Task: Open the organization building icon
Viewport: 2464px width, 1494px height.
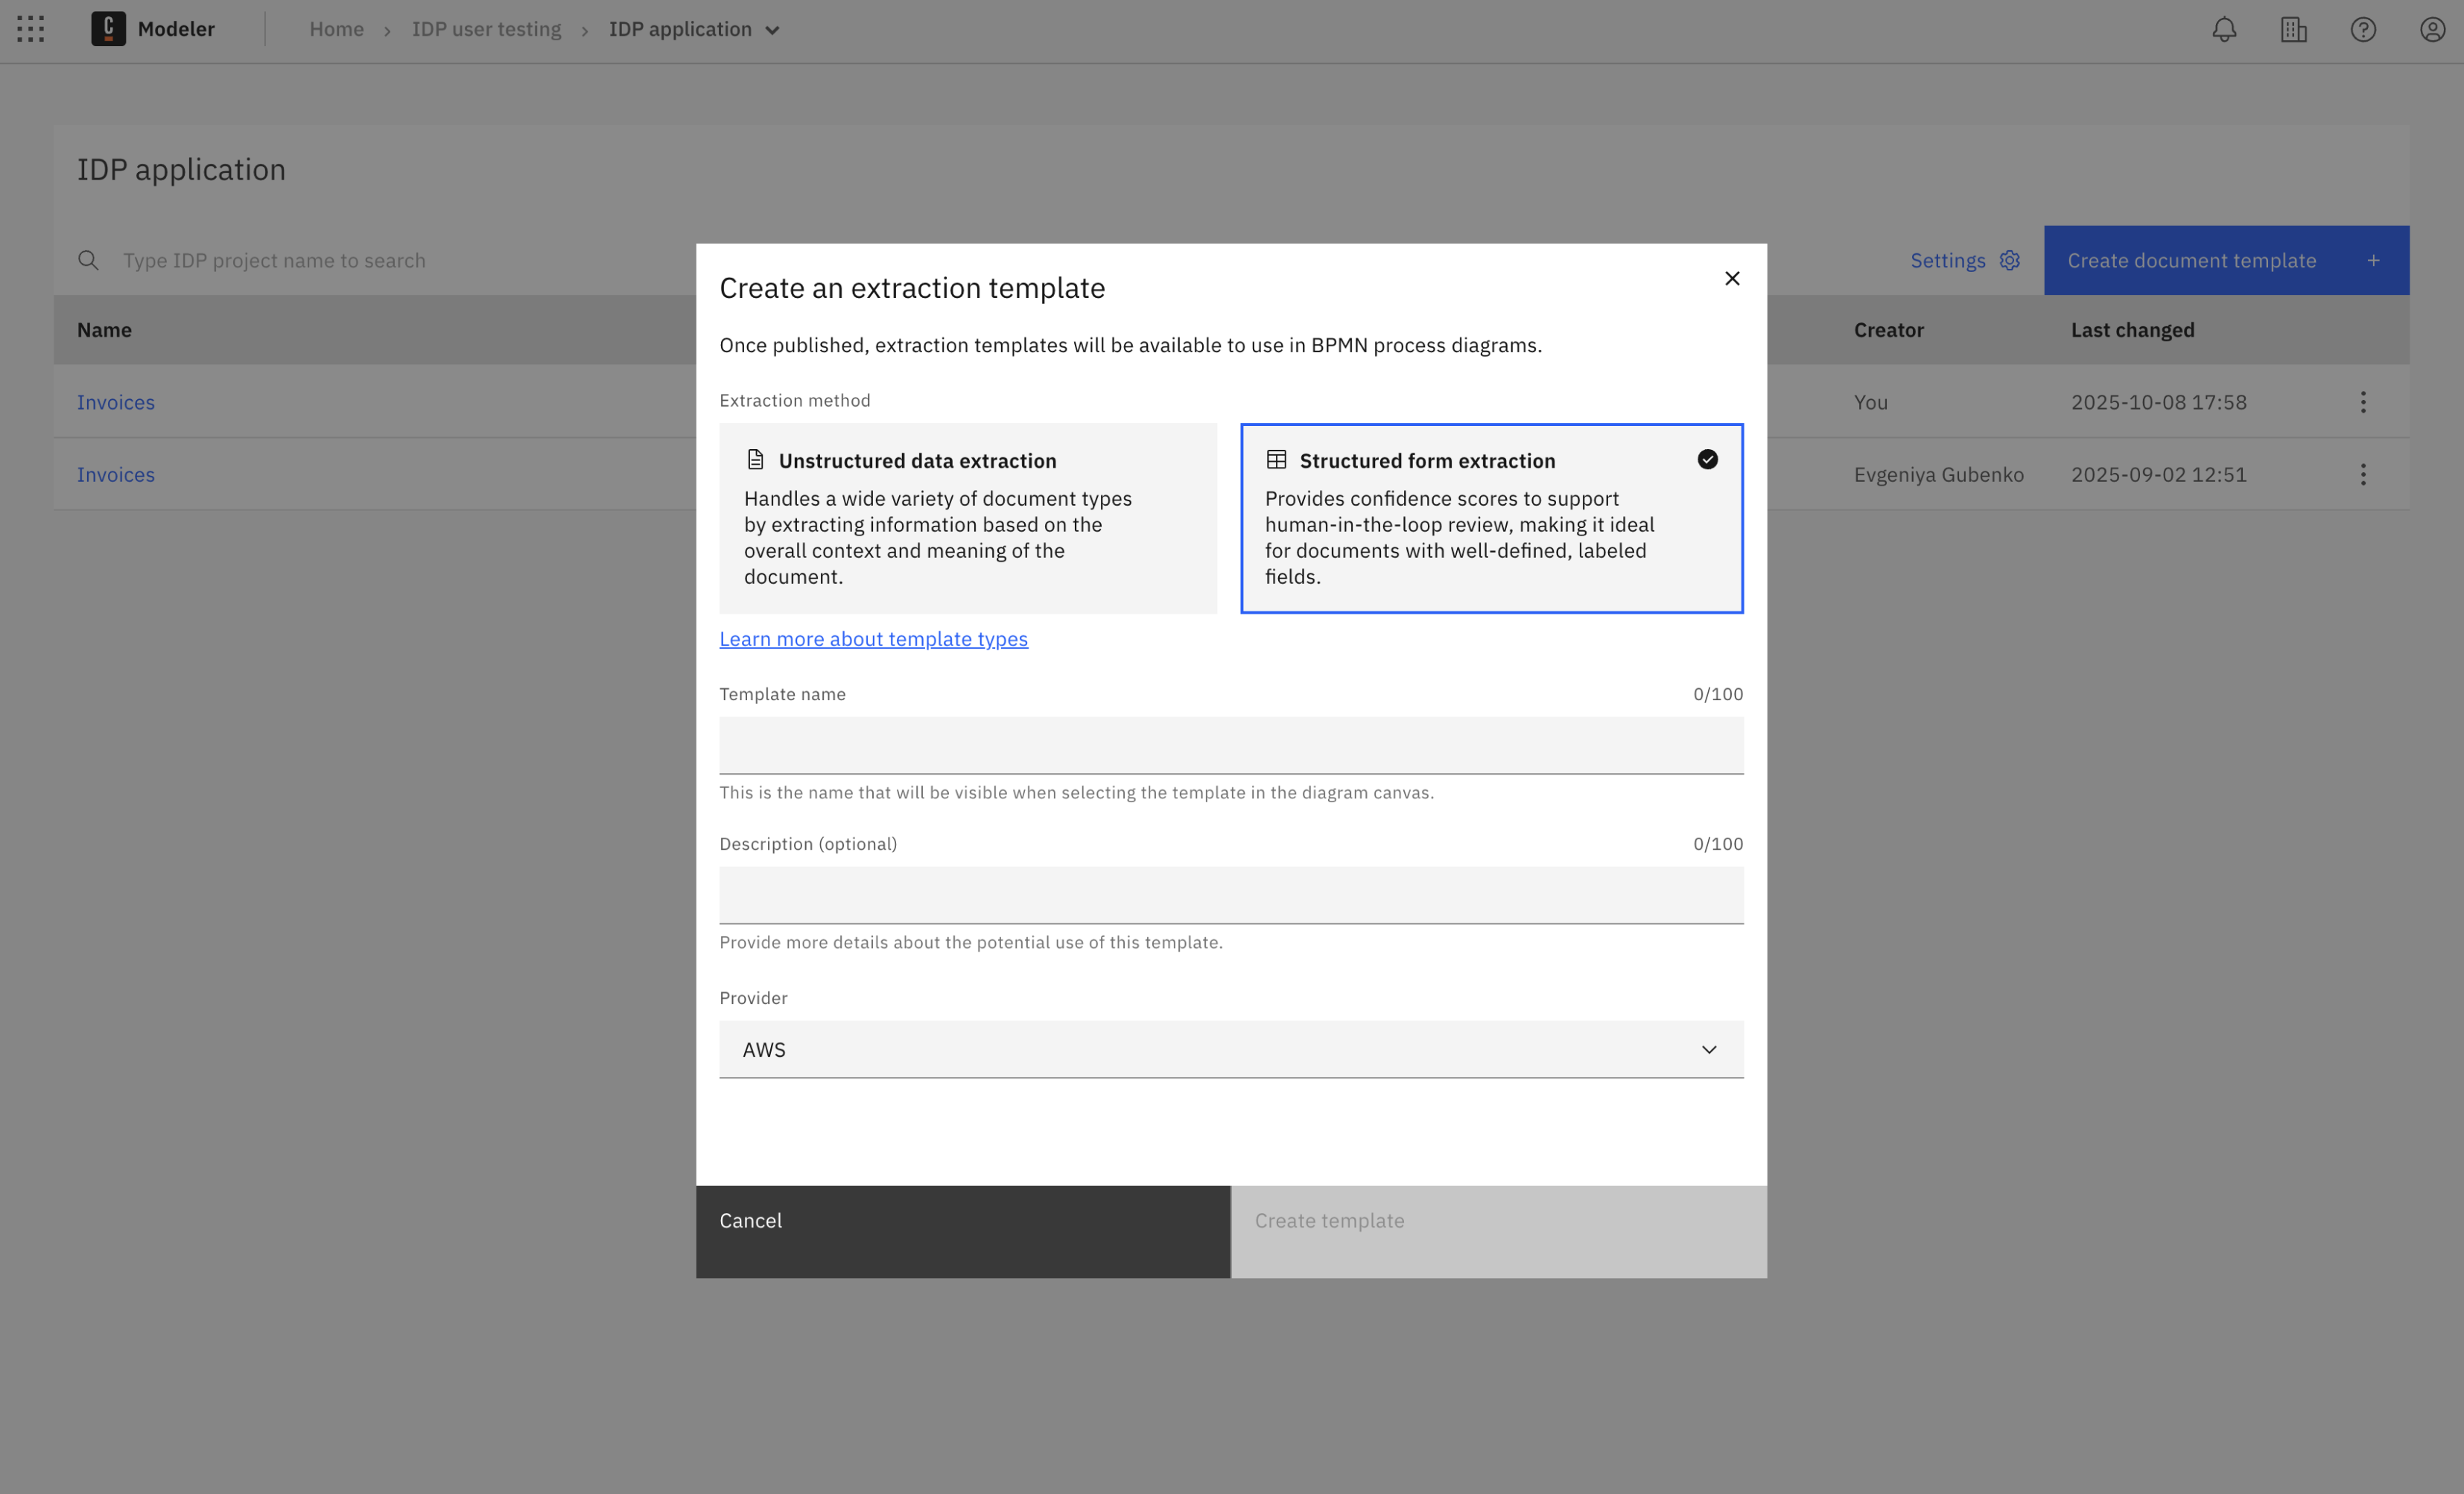Action: pos(2293,30)
